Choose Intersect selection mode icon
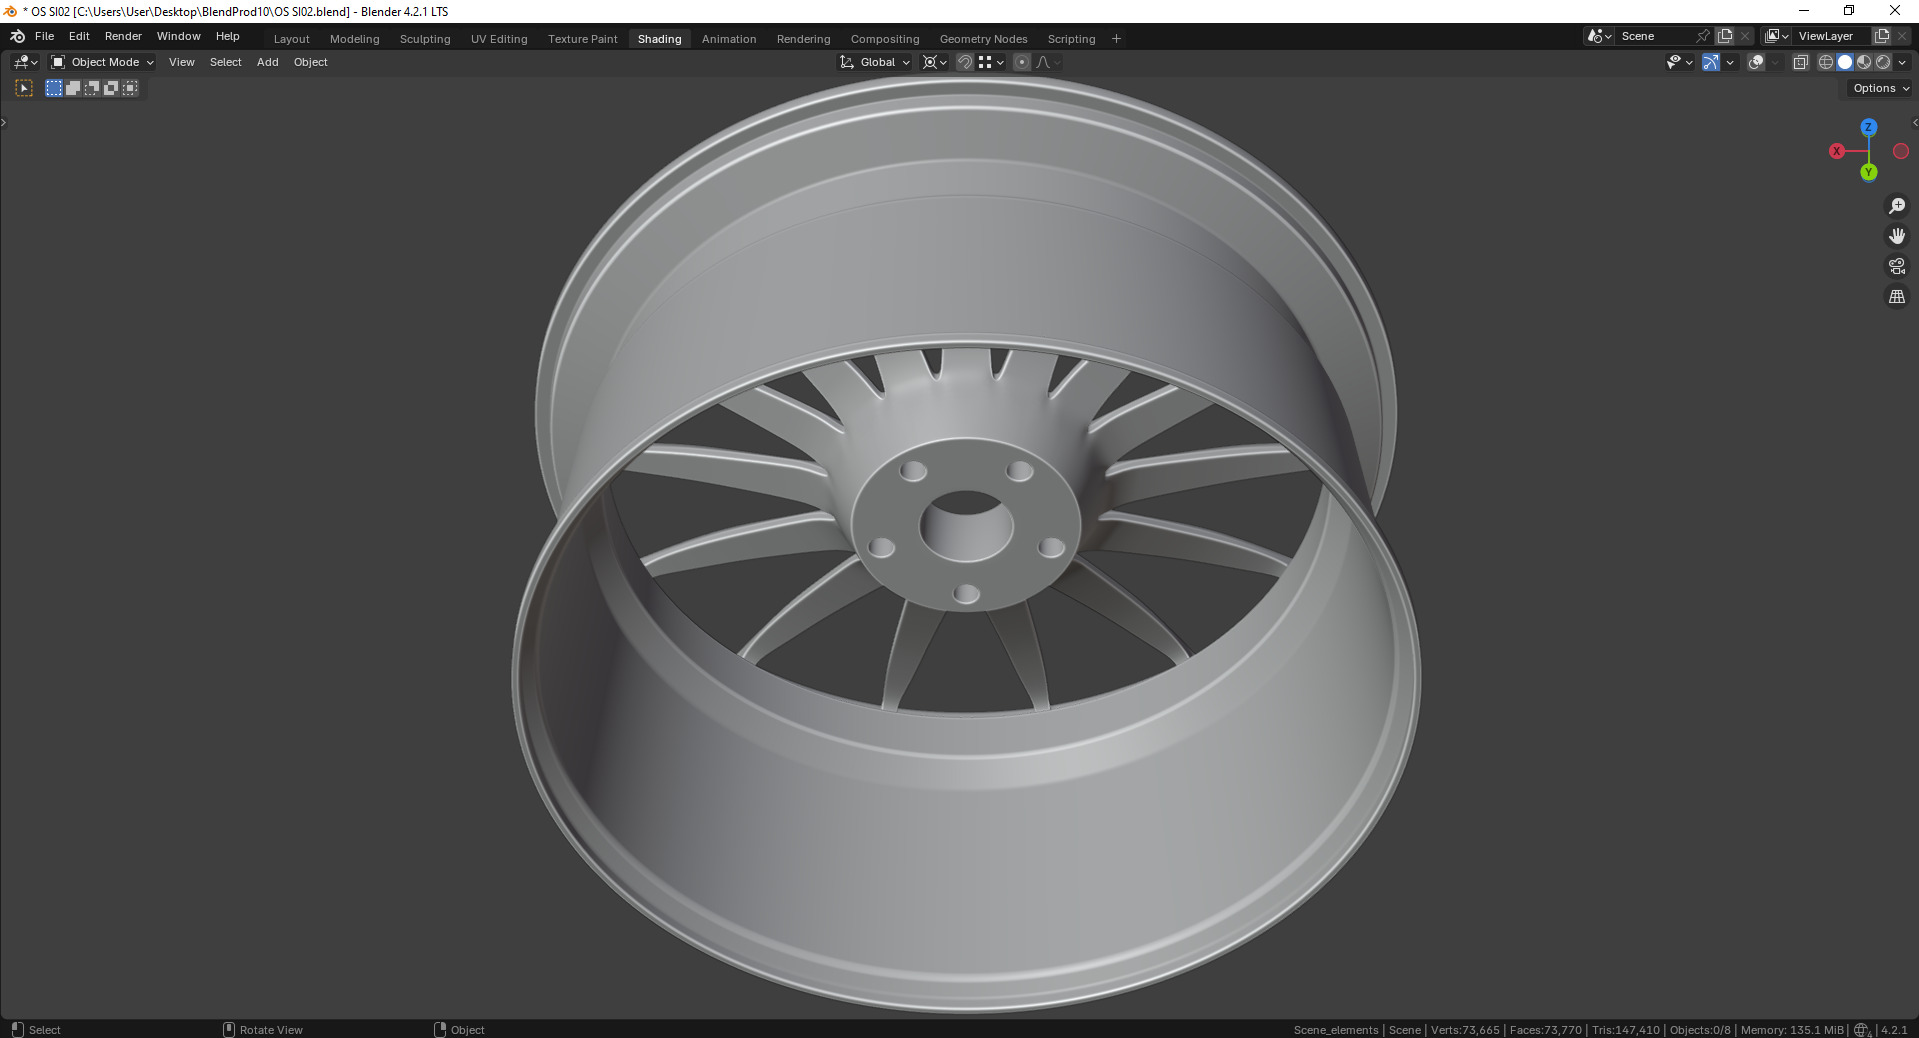This screenshot has width=1919, height=1038. (x=130, y=88)
